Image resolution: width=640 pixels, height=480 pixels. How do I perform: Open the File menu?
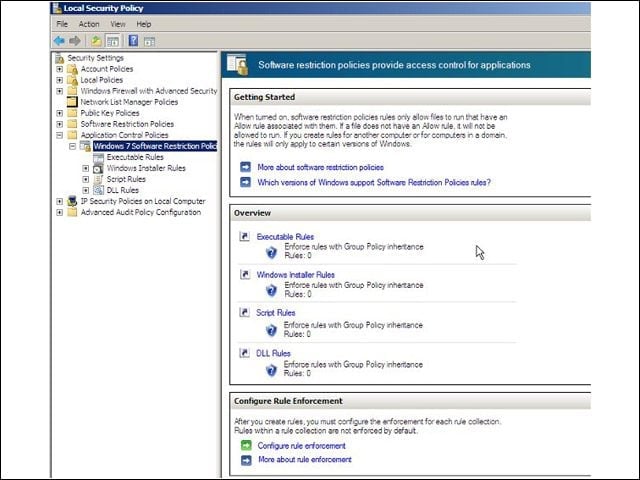(x=62, y=24)
